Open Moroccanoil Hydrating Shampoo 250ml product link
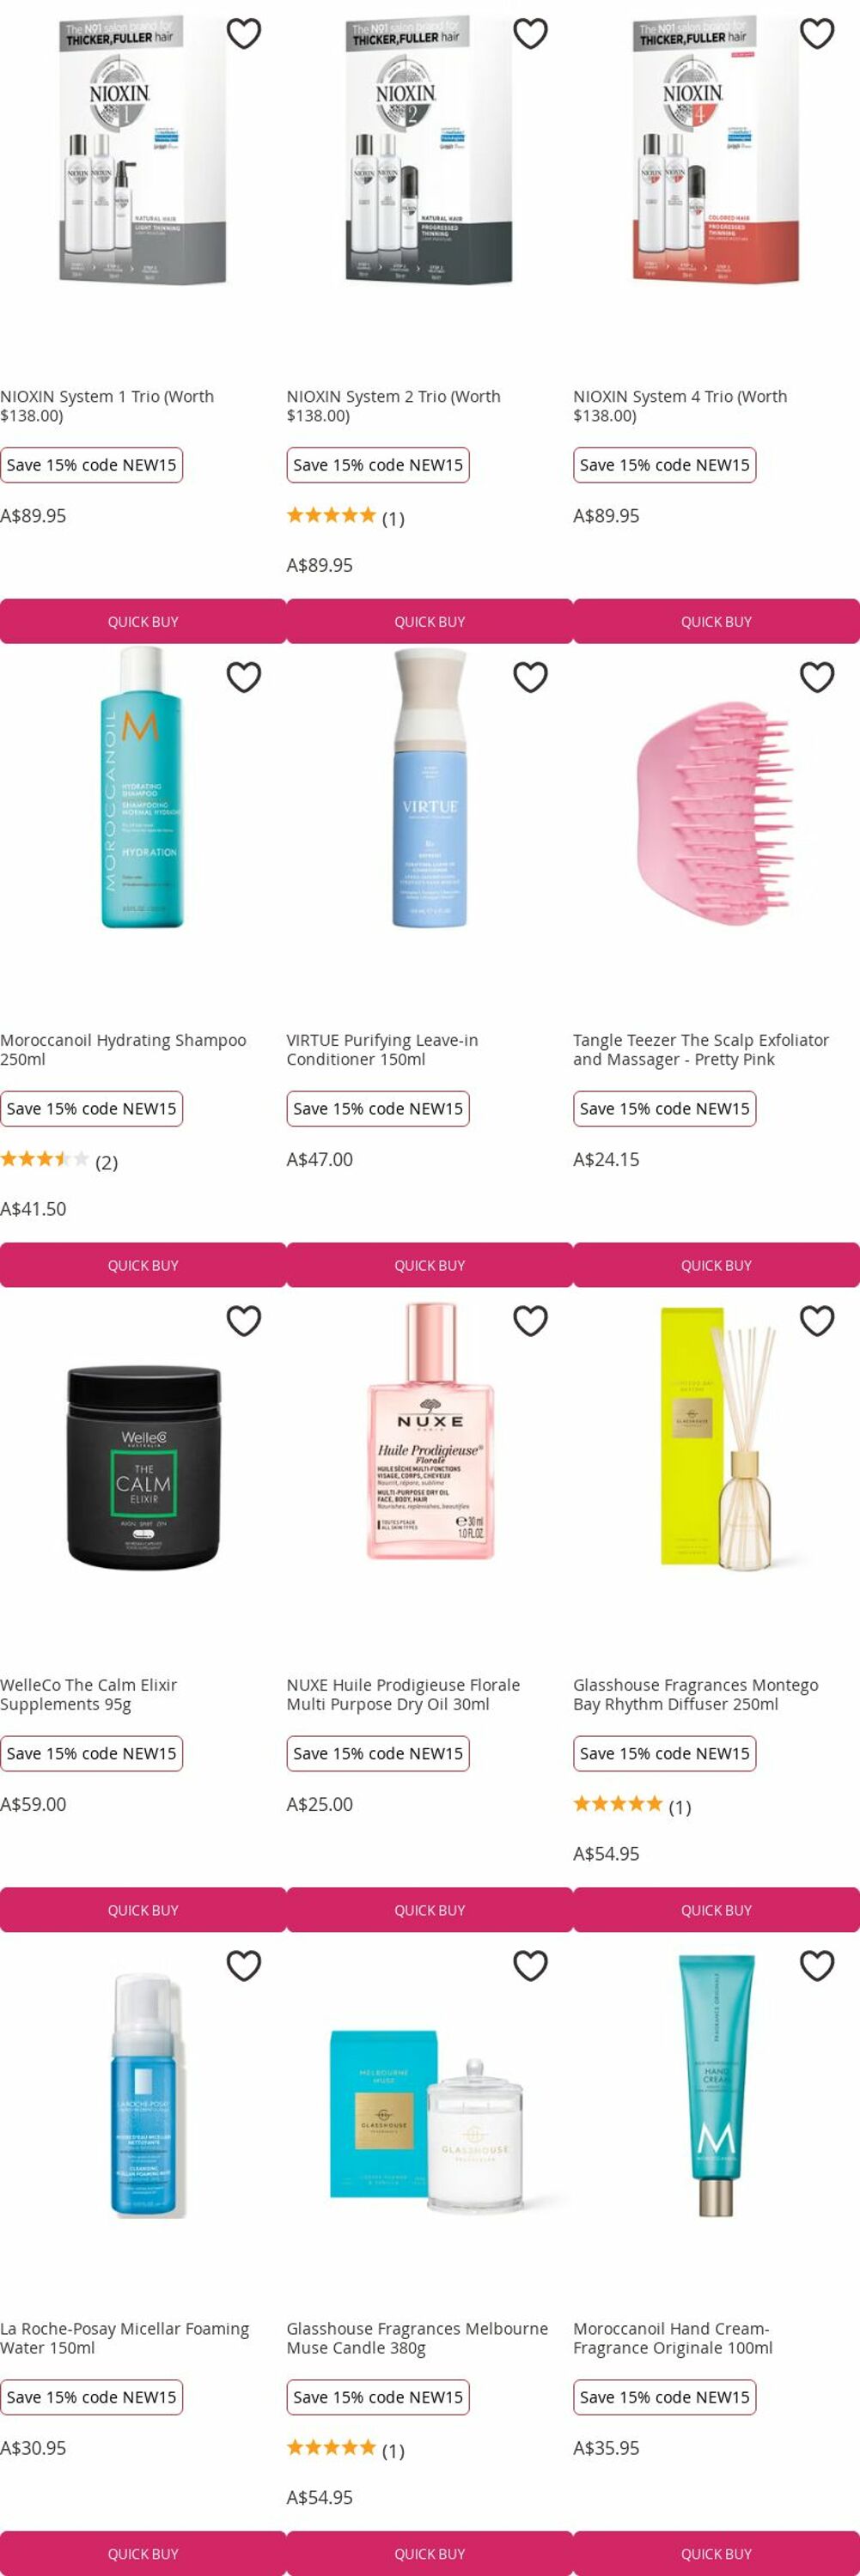The image size is (860, 2576). pos(123,1050)
